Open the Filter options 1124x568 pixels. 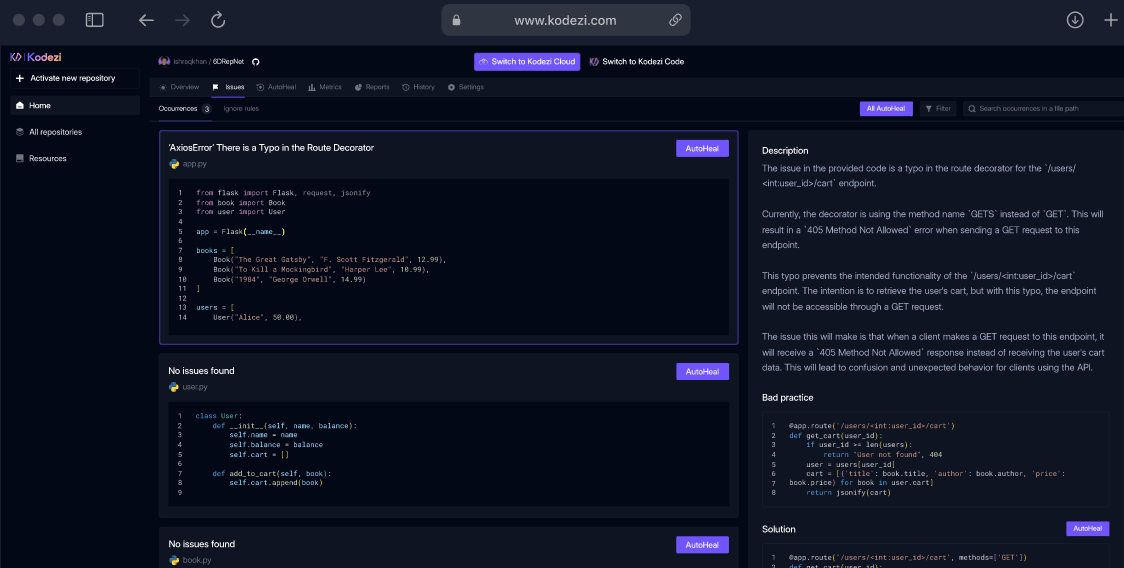[938, 108]
